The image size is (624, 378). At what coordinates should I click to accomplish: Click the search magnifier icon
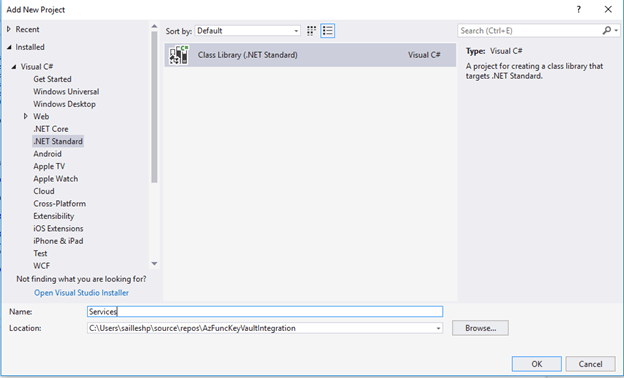pyautogui.click(x=606, y=30)
